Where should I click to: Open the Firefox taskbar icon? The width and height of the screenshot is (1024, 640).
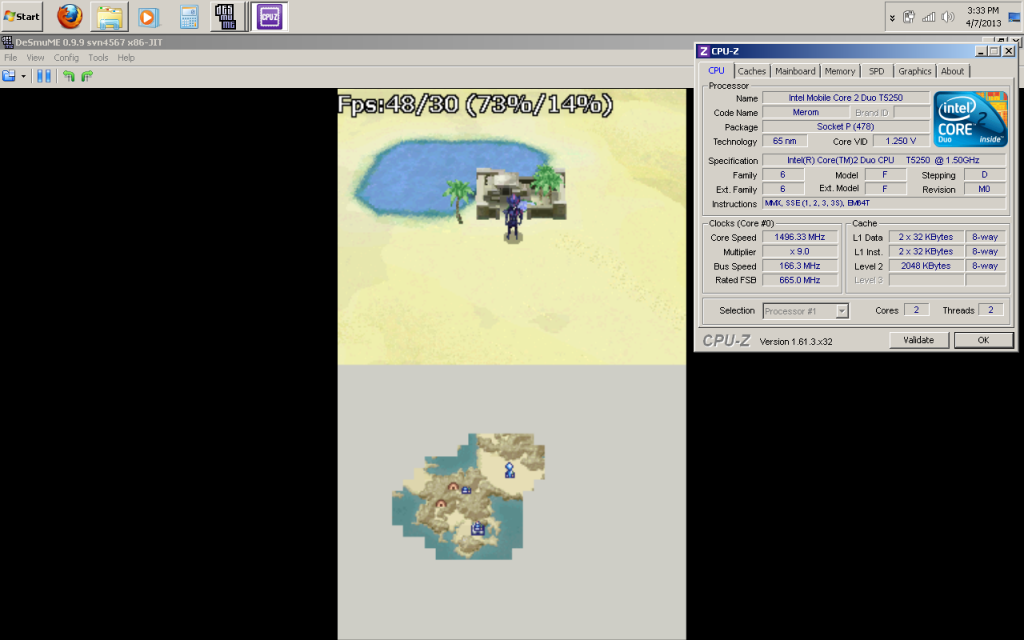click(x=69, y=16)
